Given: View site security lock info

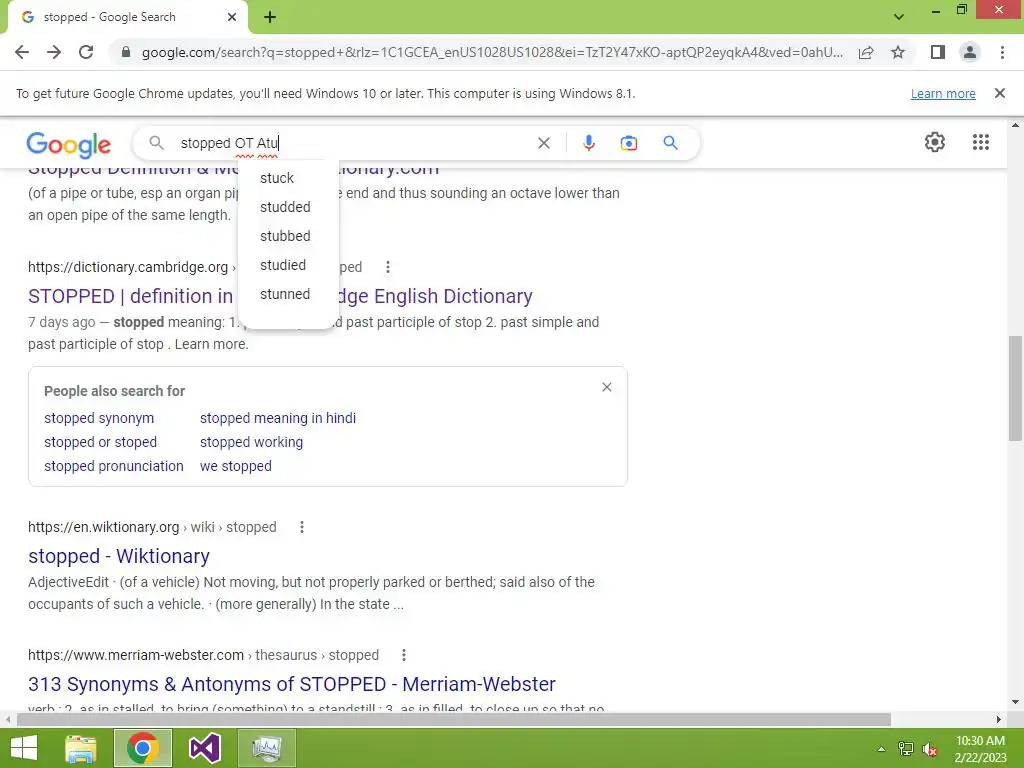Looking at the screenshot, I should pos(126,52).
